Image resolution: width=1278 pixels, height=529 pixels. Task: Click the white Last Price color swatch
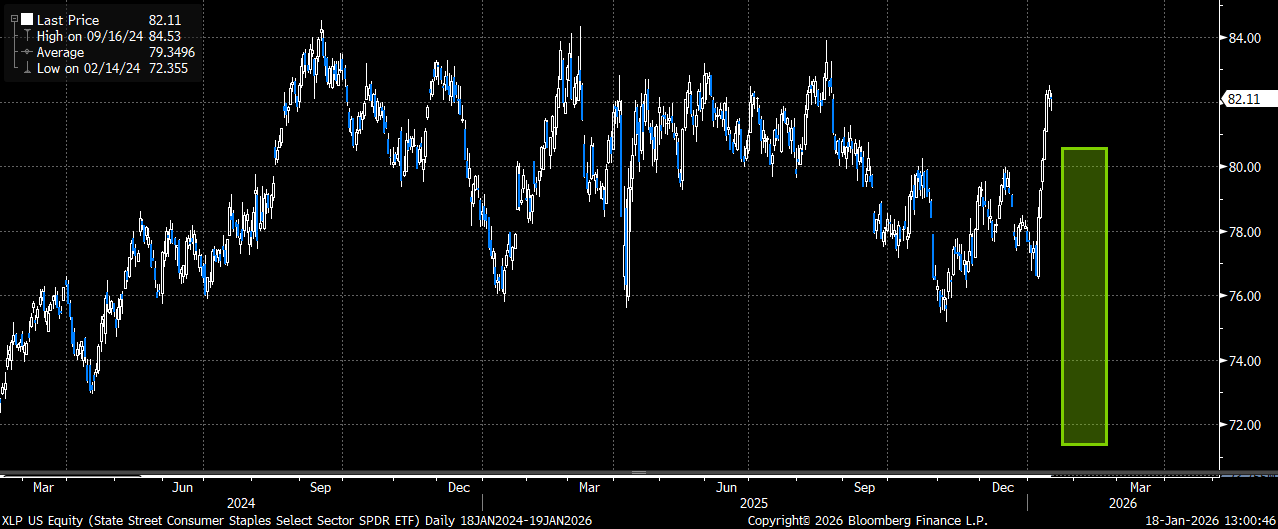point(27,20)
